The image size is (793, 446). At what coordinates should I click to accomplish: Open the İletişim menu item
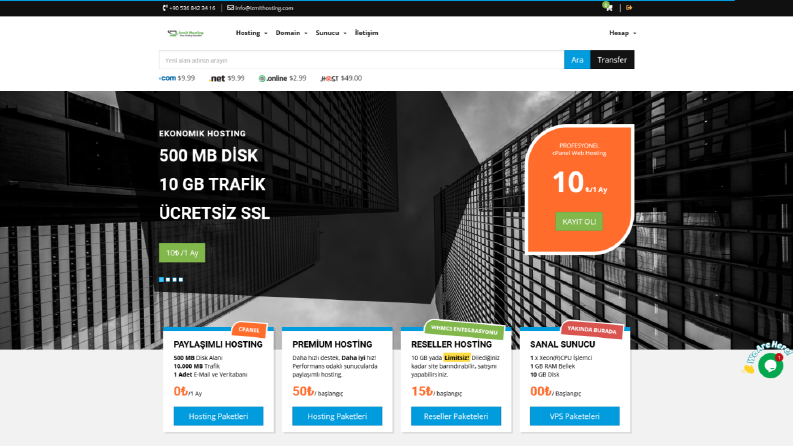[366, 33]
